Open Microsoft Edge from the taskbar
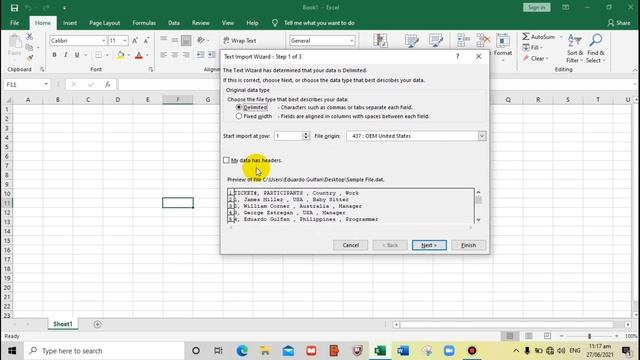Viewport: 640px width, 360px height. 242,351
